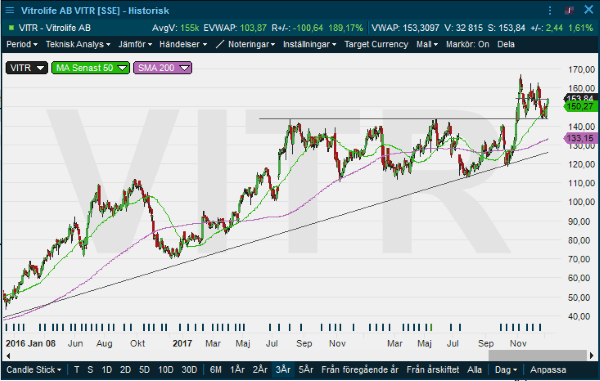
Task: Click the V: 32 815 volume value
Action: pos(463,28)
